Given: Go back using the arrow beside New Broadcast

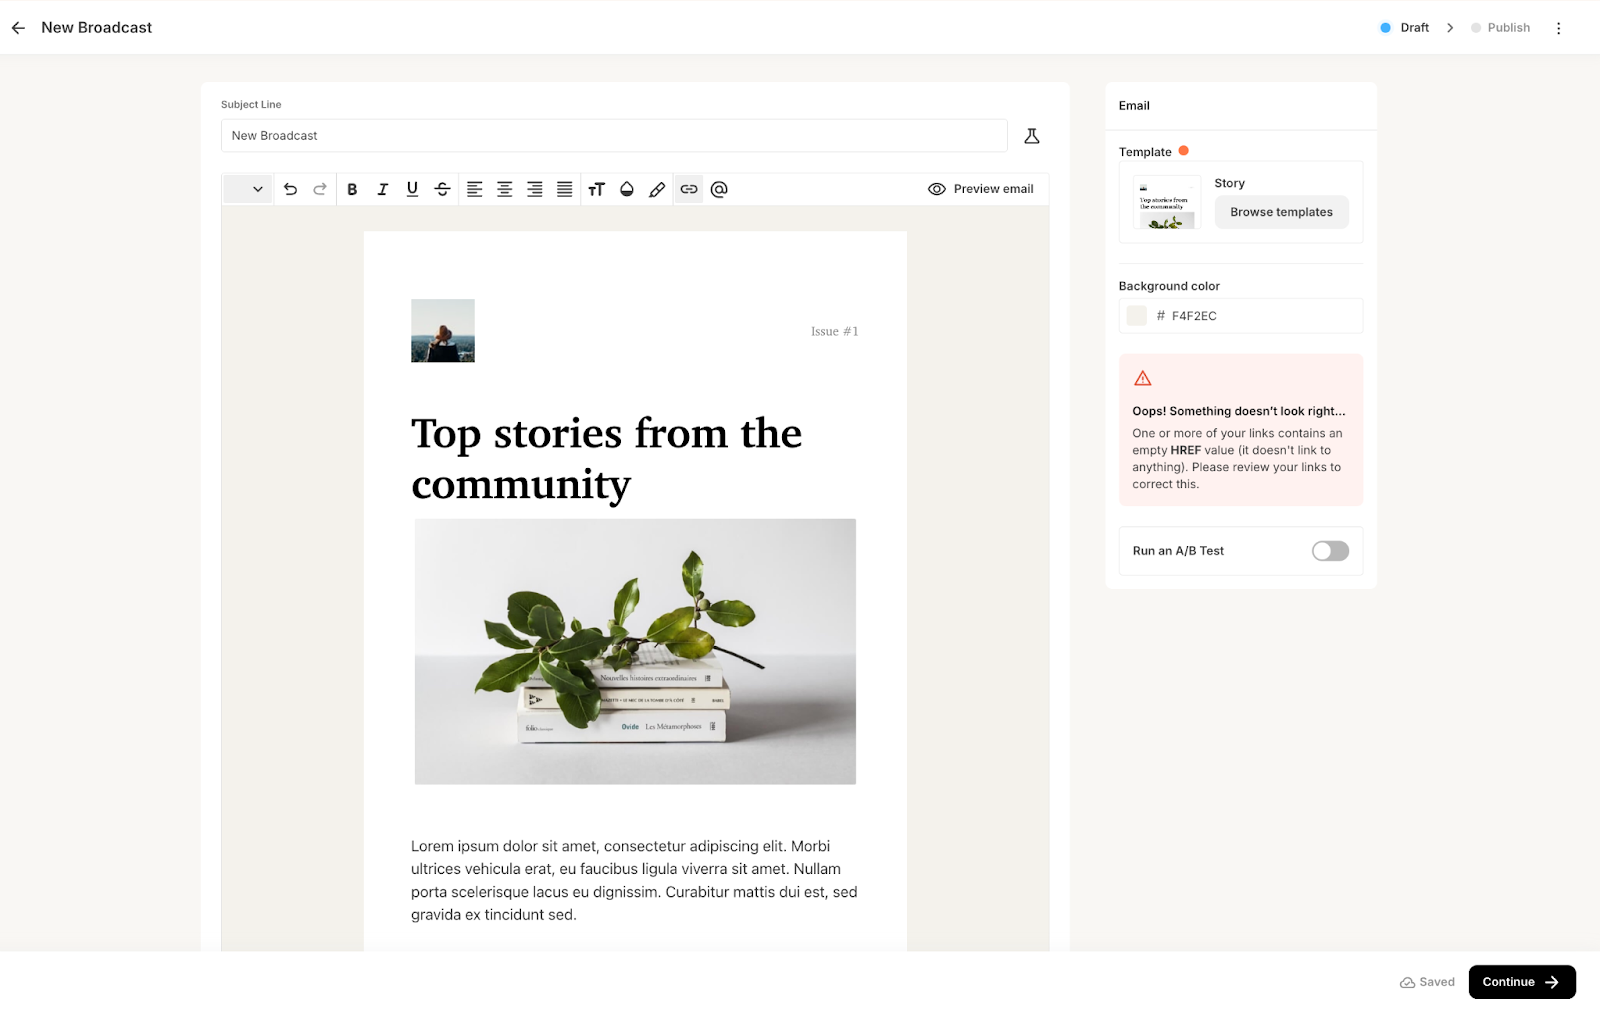Looking at the screenshot, I should (x=18, y=28).
